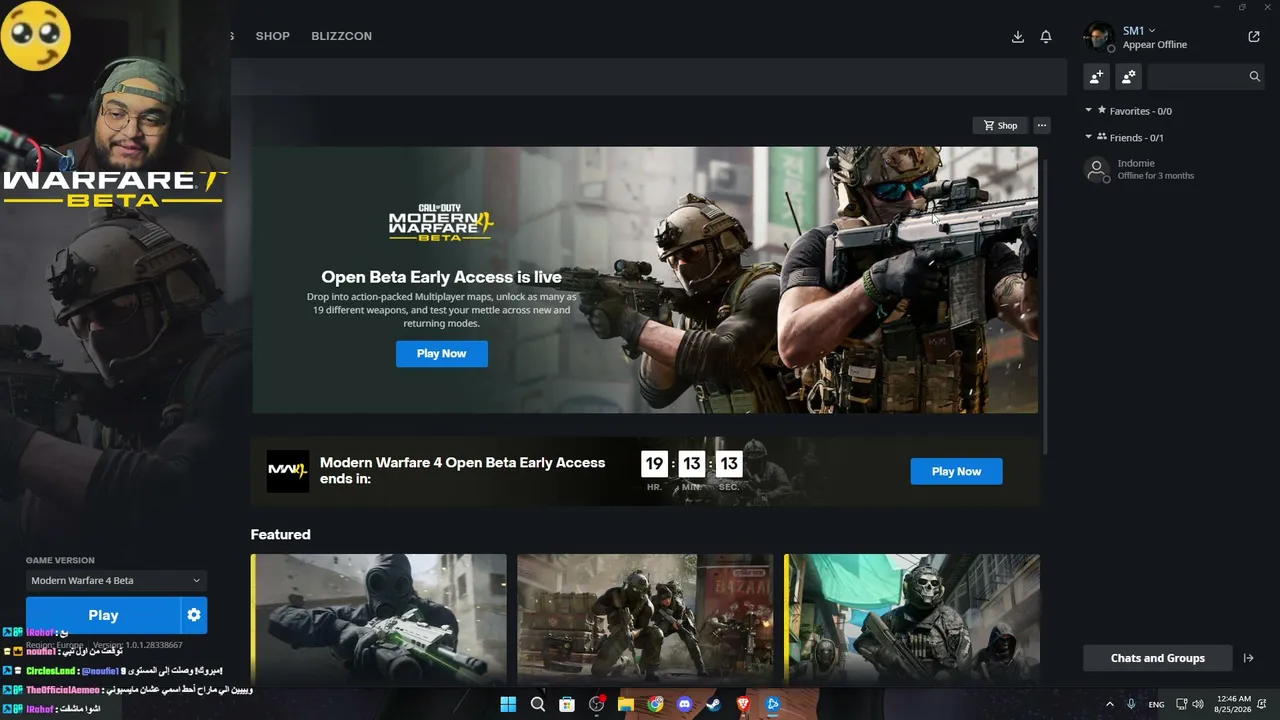
Task: Click the Add a Friend icon
Action: pyautogui.click(x=1097, y=76)
